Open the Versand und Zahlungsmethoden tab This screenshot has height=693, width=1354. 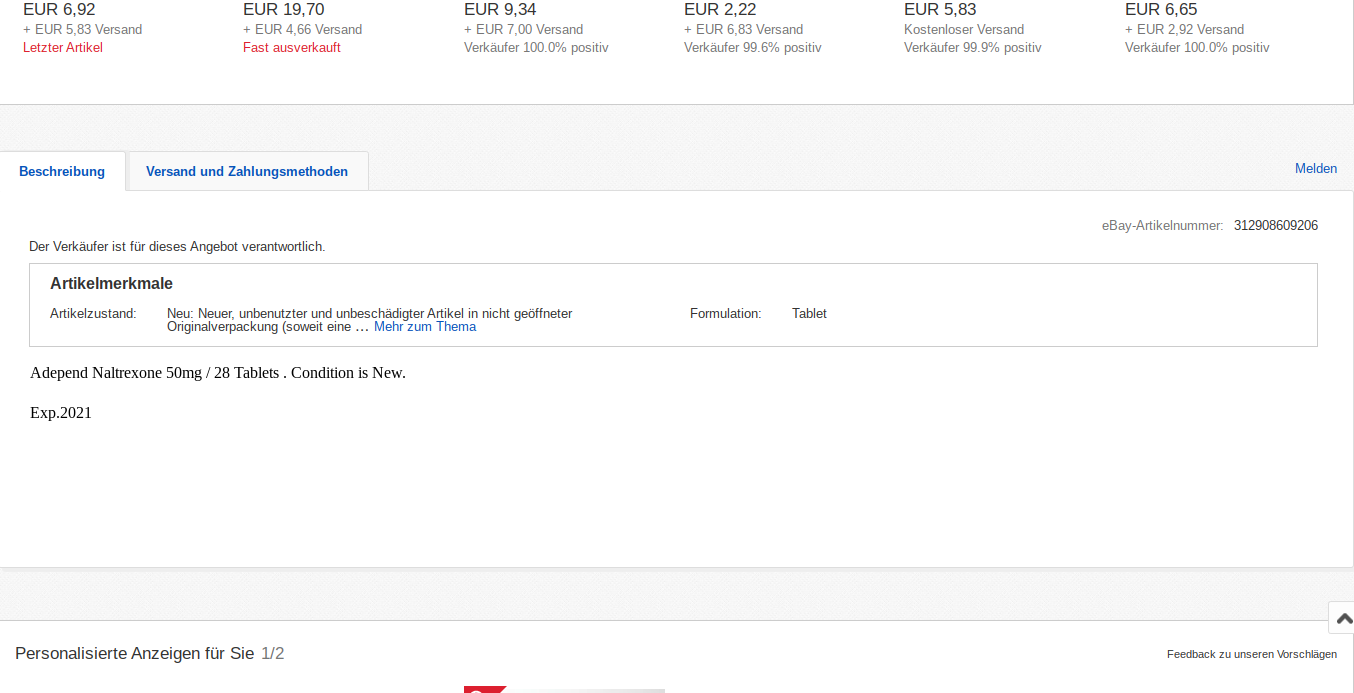[247, 171]
